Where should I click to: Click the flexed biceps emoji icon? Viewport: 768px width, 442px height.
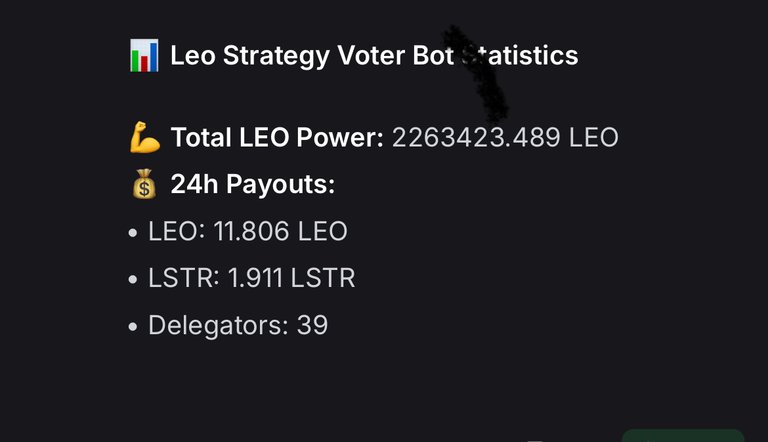tap(144, 137)
